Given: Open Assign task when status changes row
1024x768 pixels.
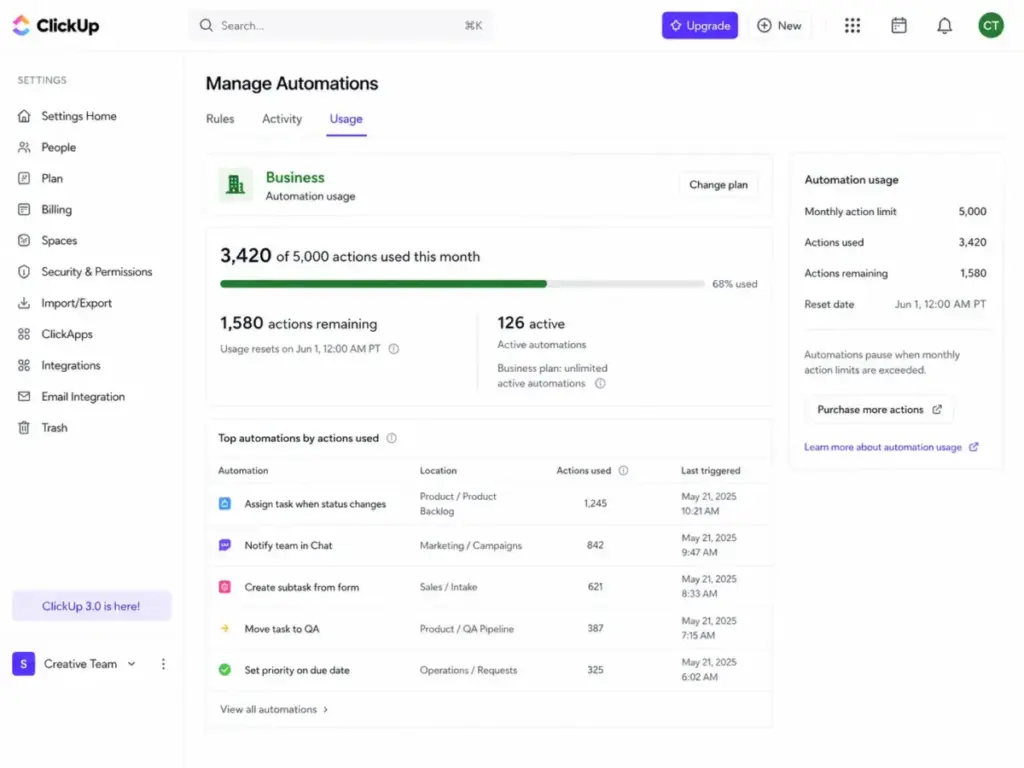Looking at the screenshot, I should [x=491, y=504].
